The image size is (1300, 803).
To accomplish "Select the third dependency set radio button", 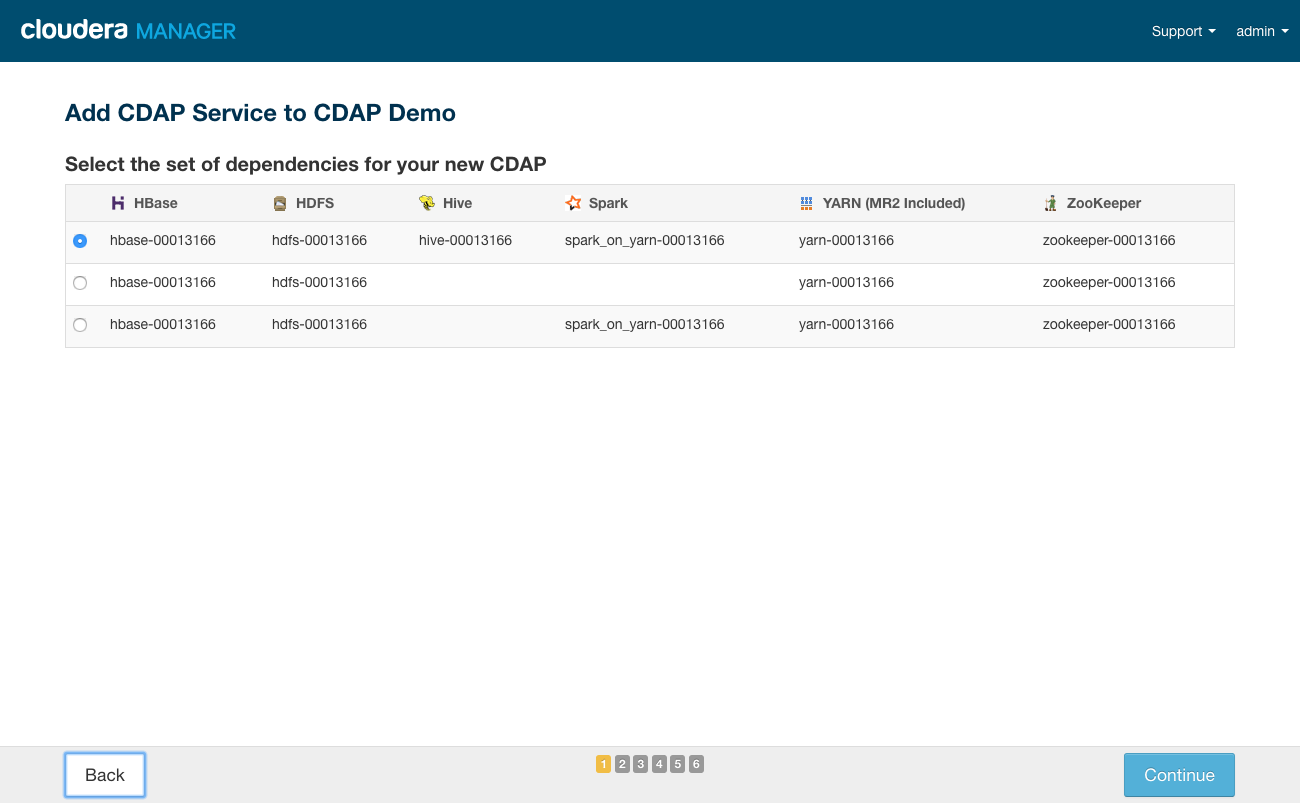I will click(x=80, y=324).
